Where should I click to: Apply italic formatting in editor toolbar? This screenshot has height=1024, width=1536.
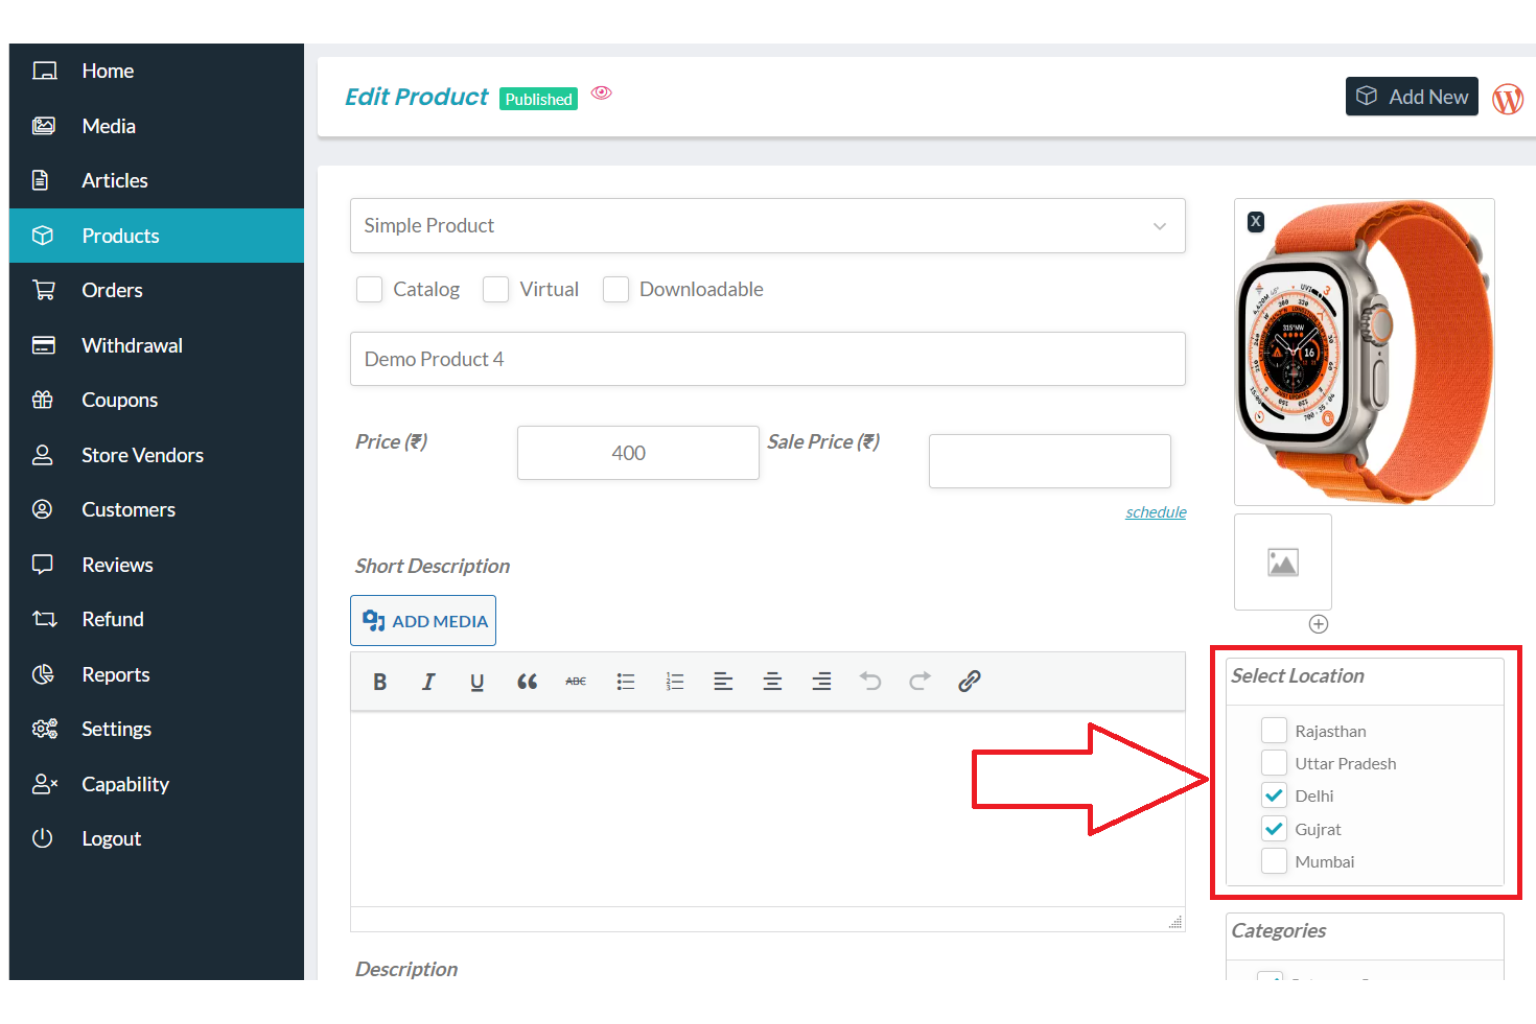pos(428,682)
